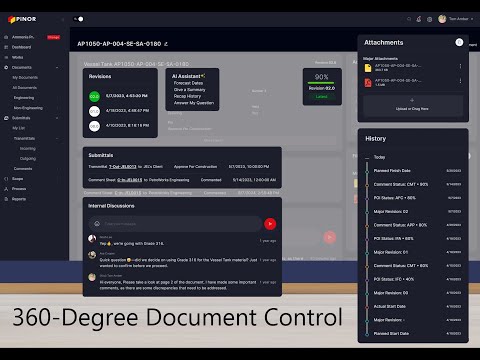Toggle the dark mode switch in header
This screenshot has height=360, width=480.
tap(78, 19)
